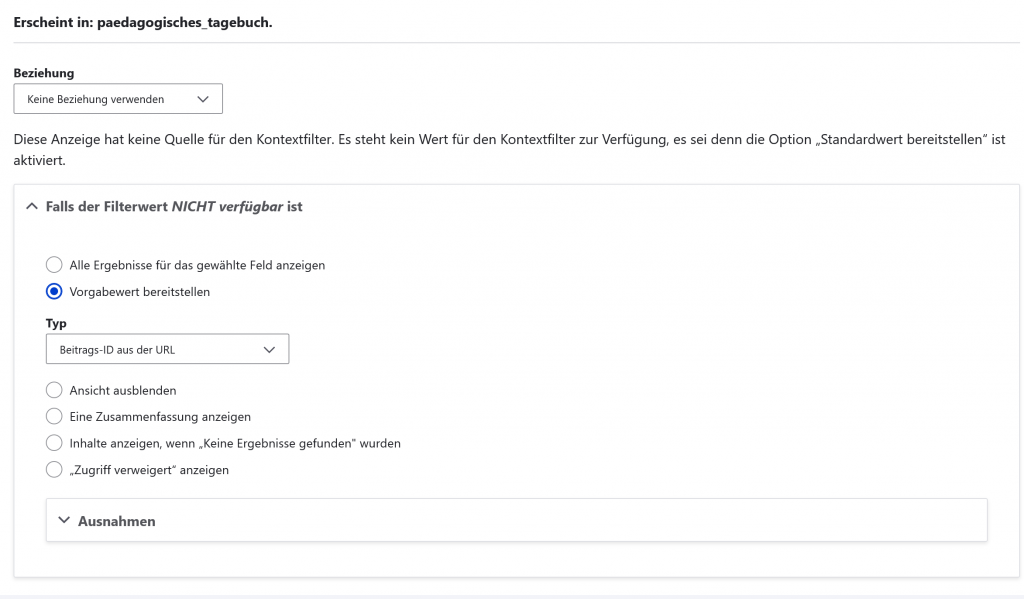
Task: Click the 'Ansicht ausblenden' label text
Action: pos(123,390)
